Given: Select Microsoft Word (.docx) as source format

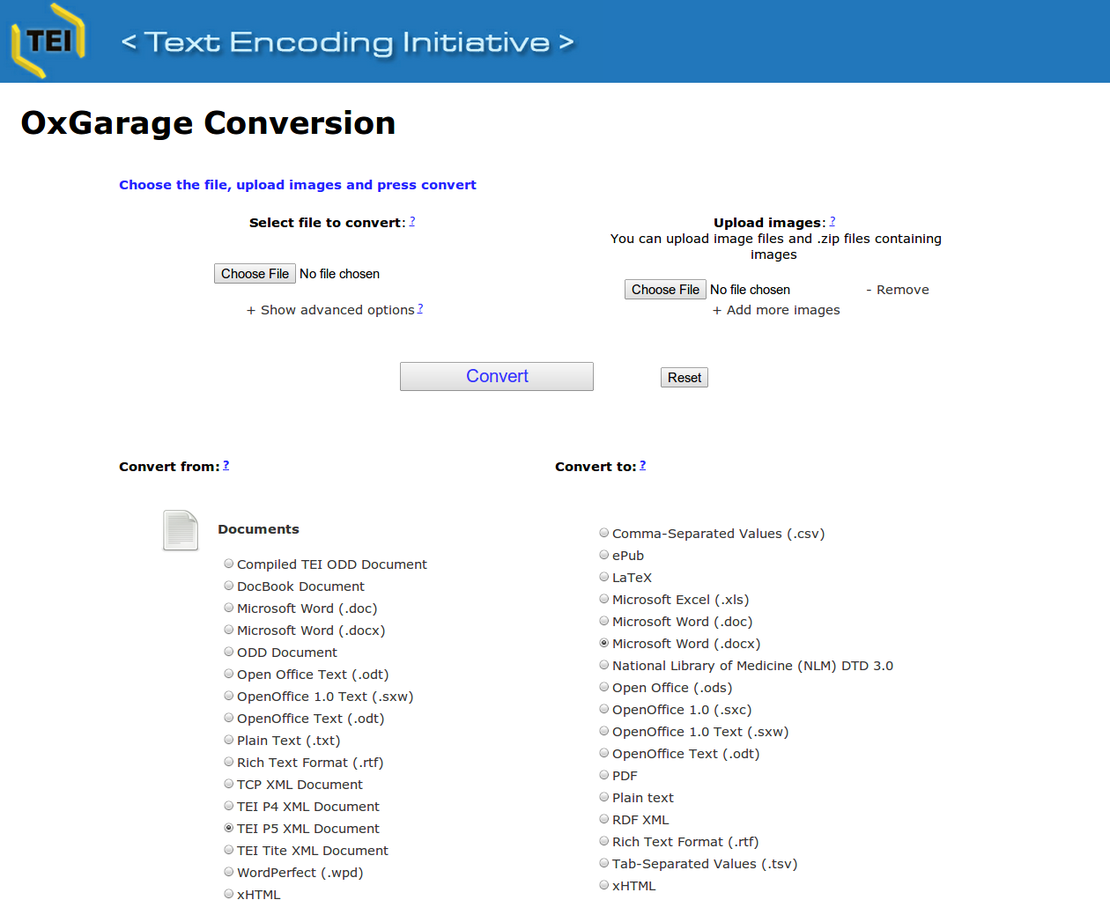Looking at the screenshot, I should (x=229, y=630).
